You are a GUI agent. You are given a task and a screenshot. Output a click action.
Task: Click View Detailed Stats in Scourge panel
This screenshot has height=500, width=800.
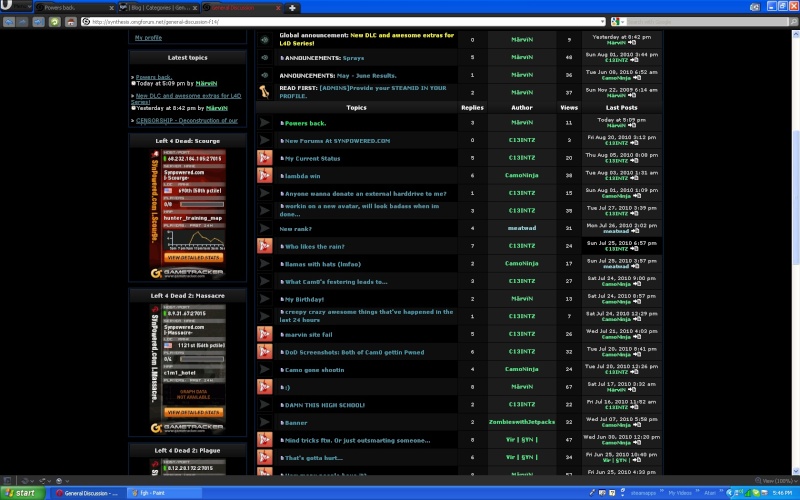pyautogui.click(x=193, y=258)
